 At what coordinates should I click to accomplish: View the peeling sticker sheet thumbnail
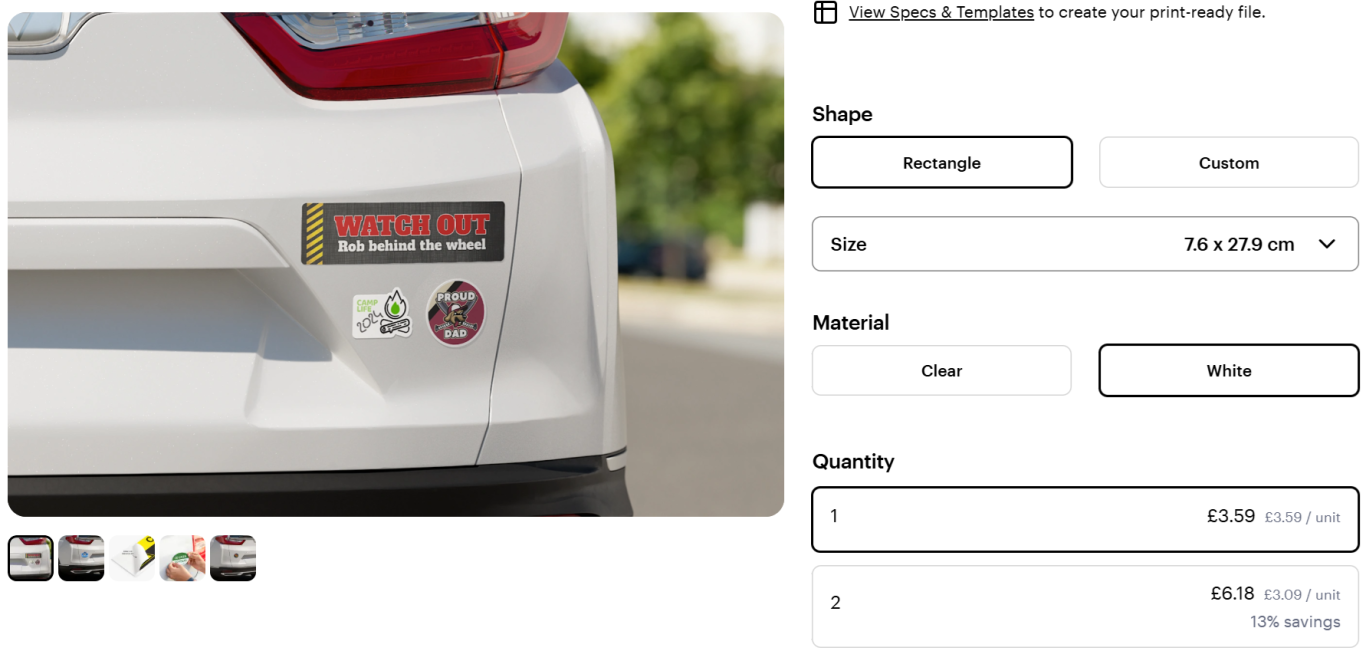tap(132, 558)
